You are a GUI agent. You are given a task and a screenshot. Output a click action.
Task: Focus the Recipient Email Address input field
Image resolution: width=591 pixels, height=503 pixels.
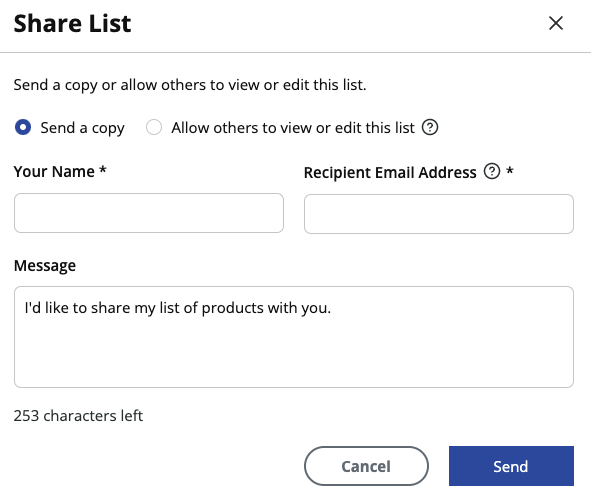click(439, 214)
